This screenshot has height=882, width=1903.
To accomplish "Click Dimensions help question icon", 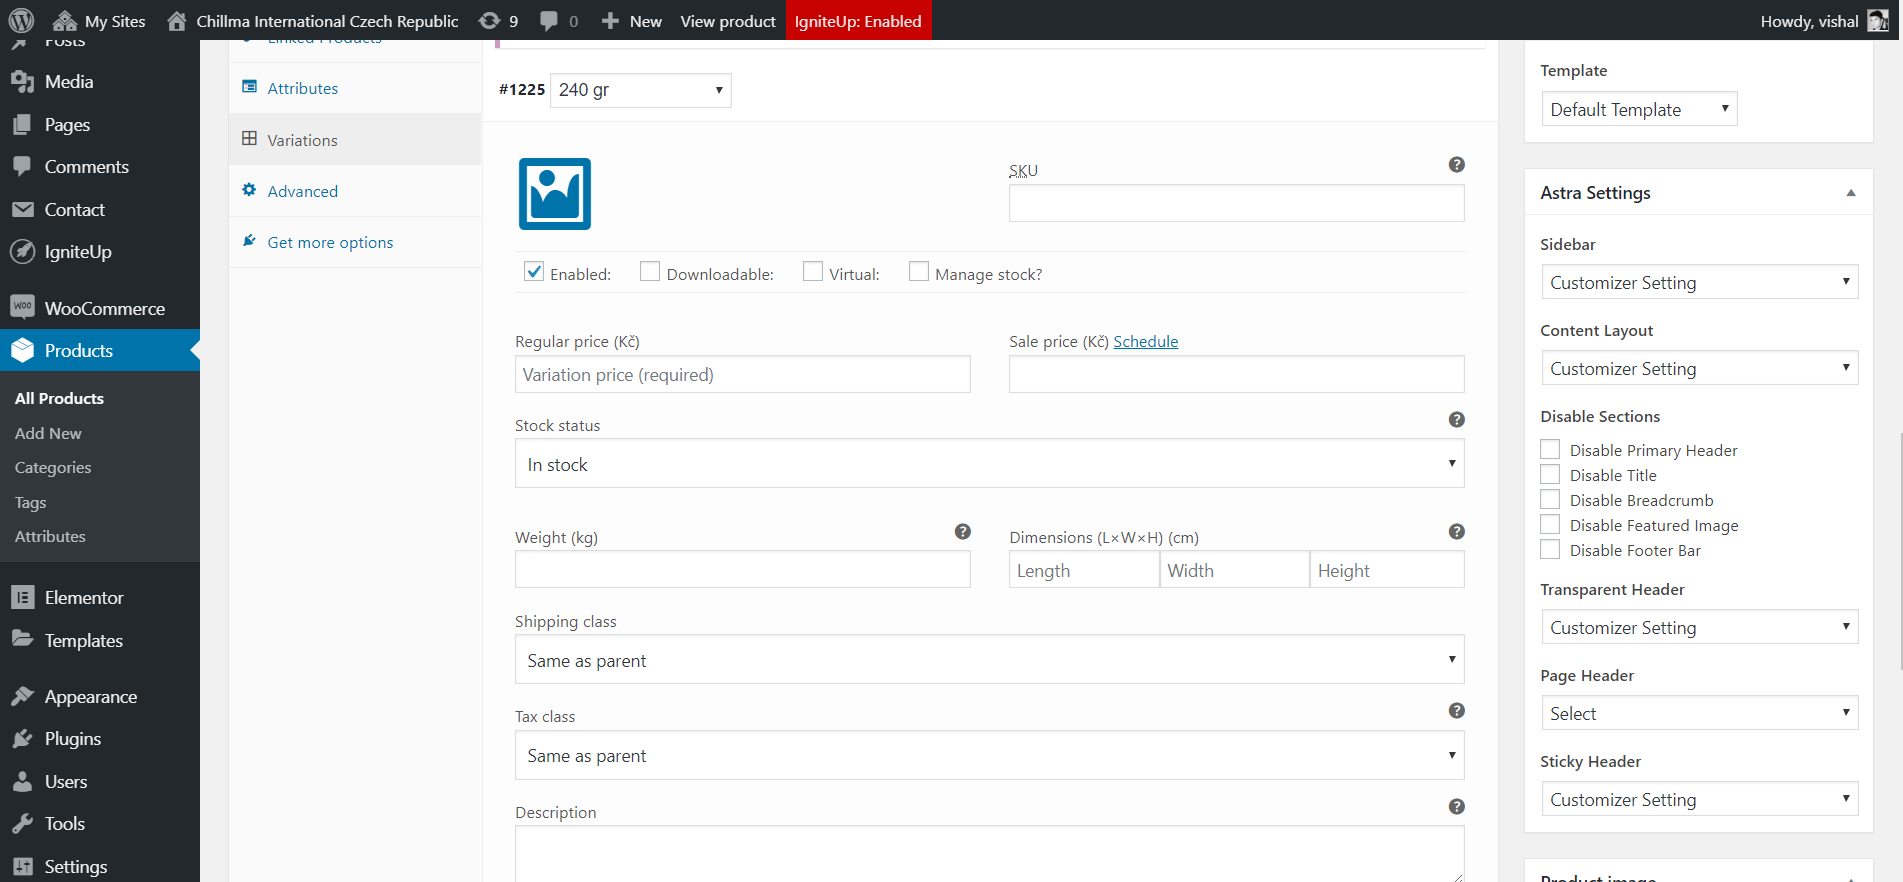I will point(1457,532).
